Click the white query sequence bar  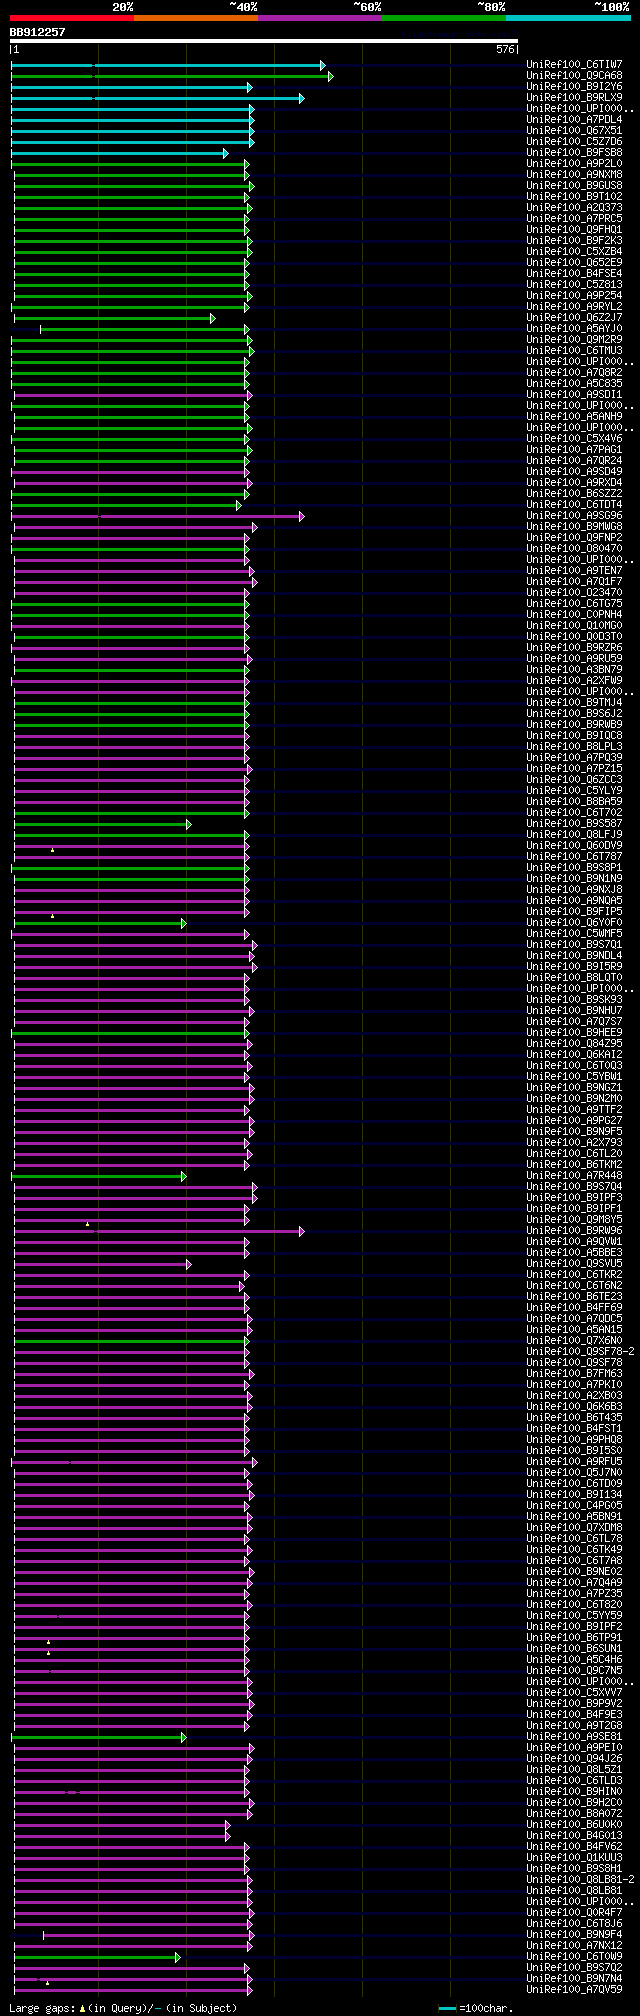(264, 42)
